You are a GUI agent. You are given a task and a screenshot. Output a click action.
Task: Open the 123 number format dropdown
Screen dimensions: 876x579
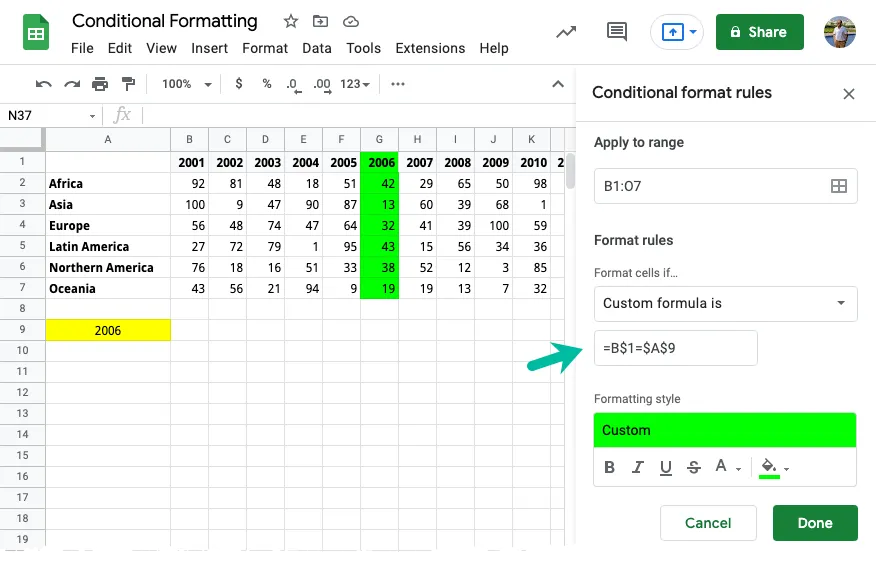[352, 84]
